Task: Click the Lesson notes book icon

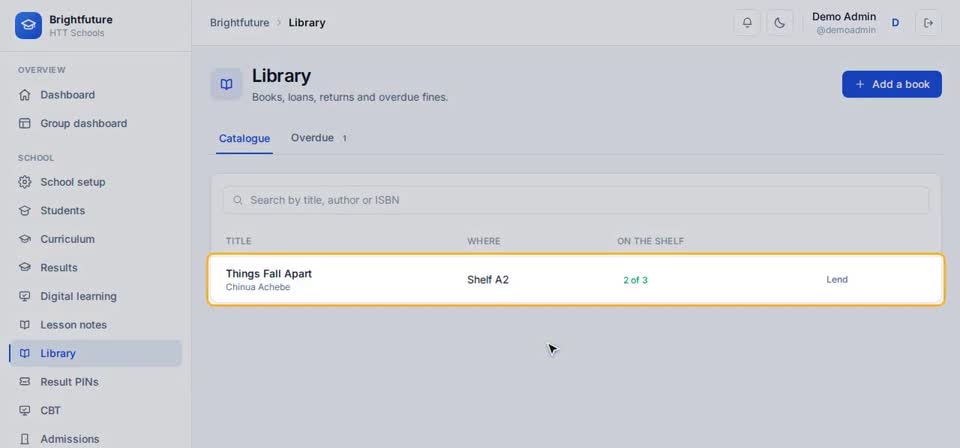Action: [x=24, y=325]
